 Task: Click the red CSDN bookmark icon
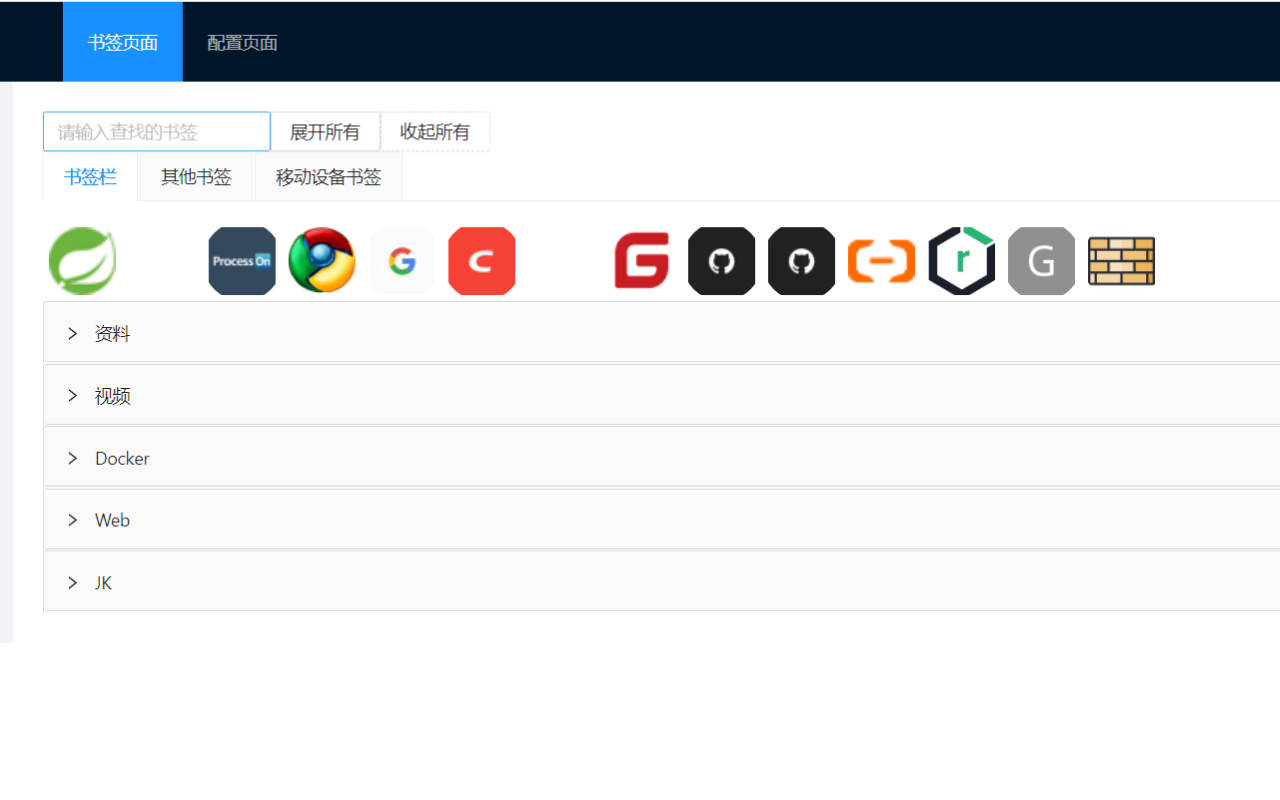pos(482,260)
